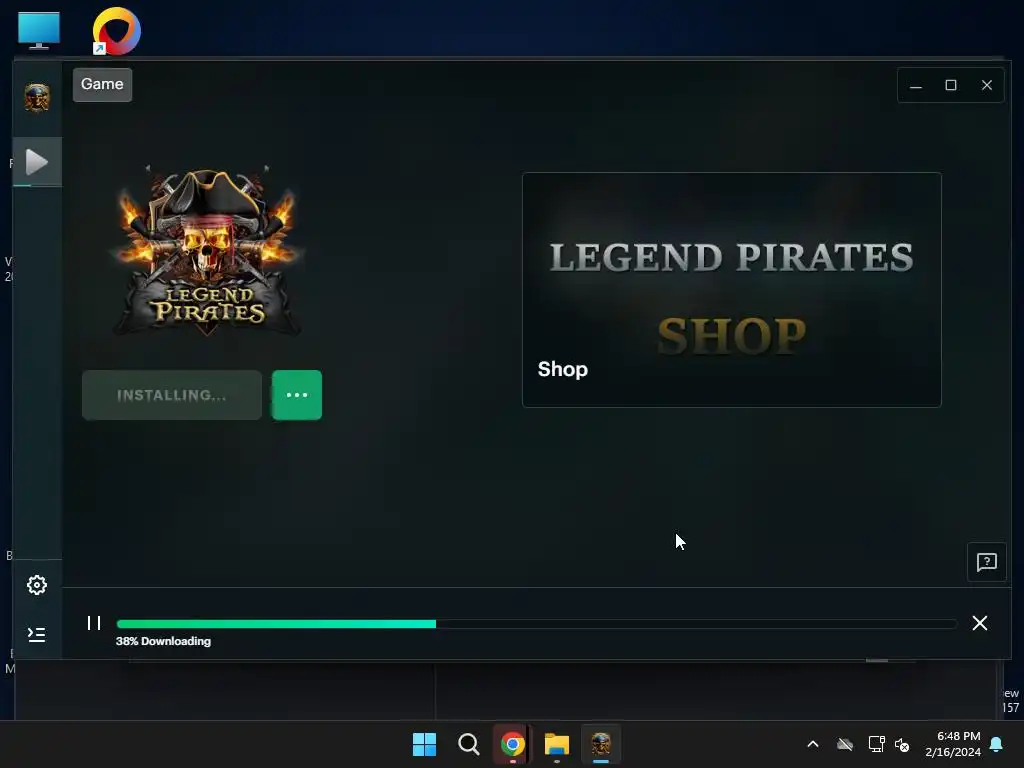1024x768 pixels.
Task: Click the Legend Pirates game logo
Action: (208, 251)
